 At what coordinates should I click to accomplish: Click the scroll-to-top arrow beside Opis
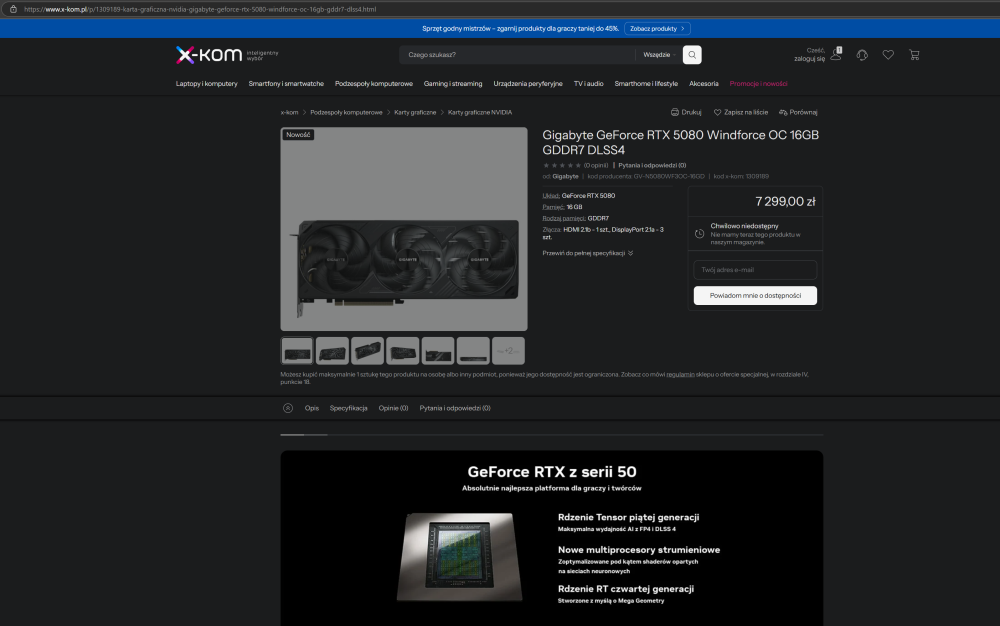click(288, 408)
